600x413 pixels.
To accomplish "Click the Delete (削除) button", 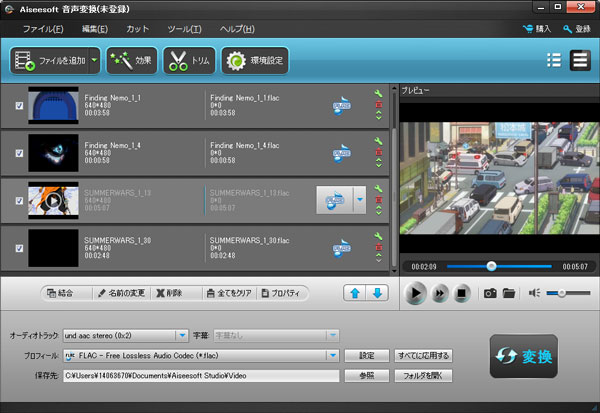I will pyautogui.click(x=169, y=293).
